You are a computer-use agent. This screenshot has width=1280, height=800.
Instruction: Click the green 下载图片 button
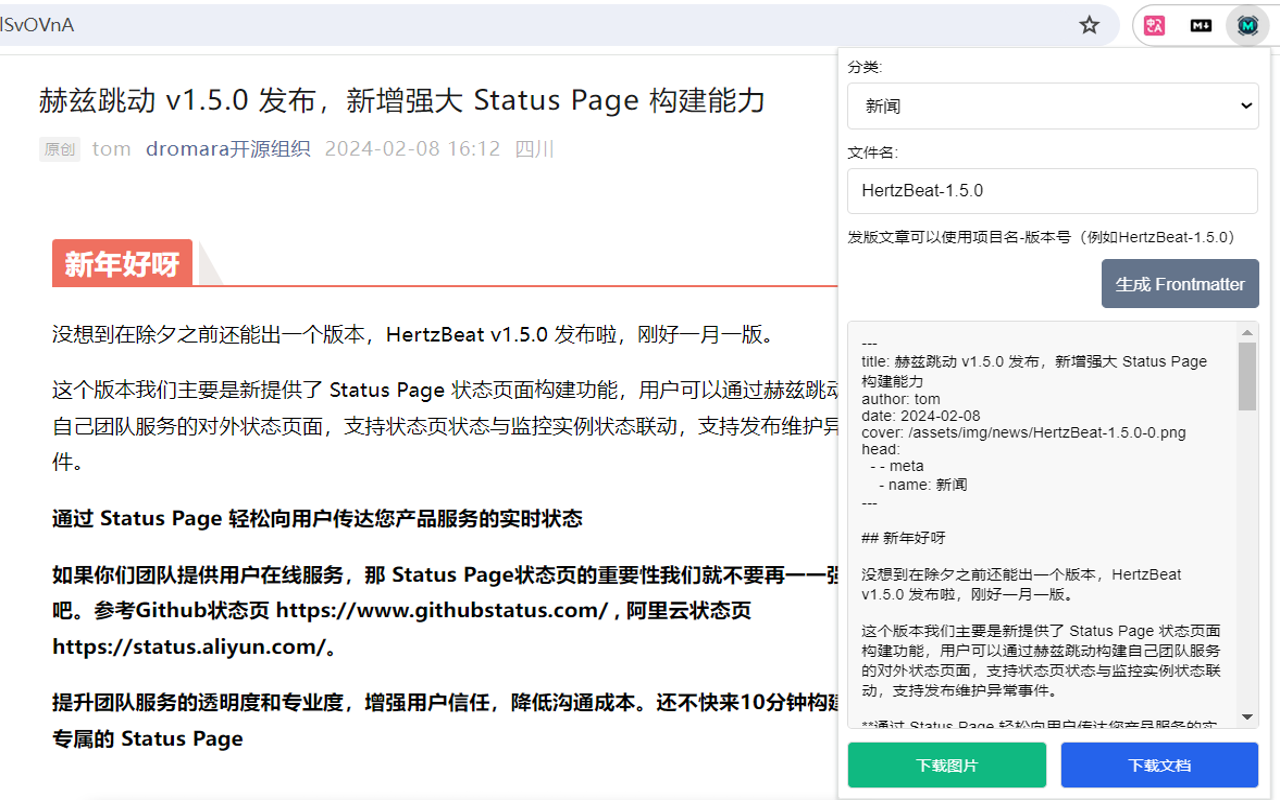click(946, 766)
